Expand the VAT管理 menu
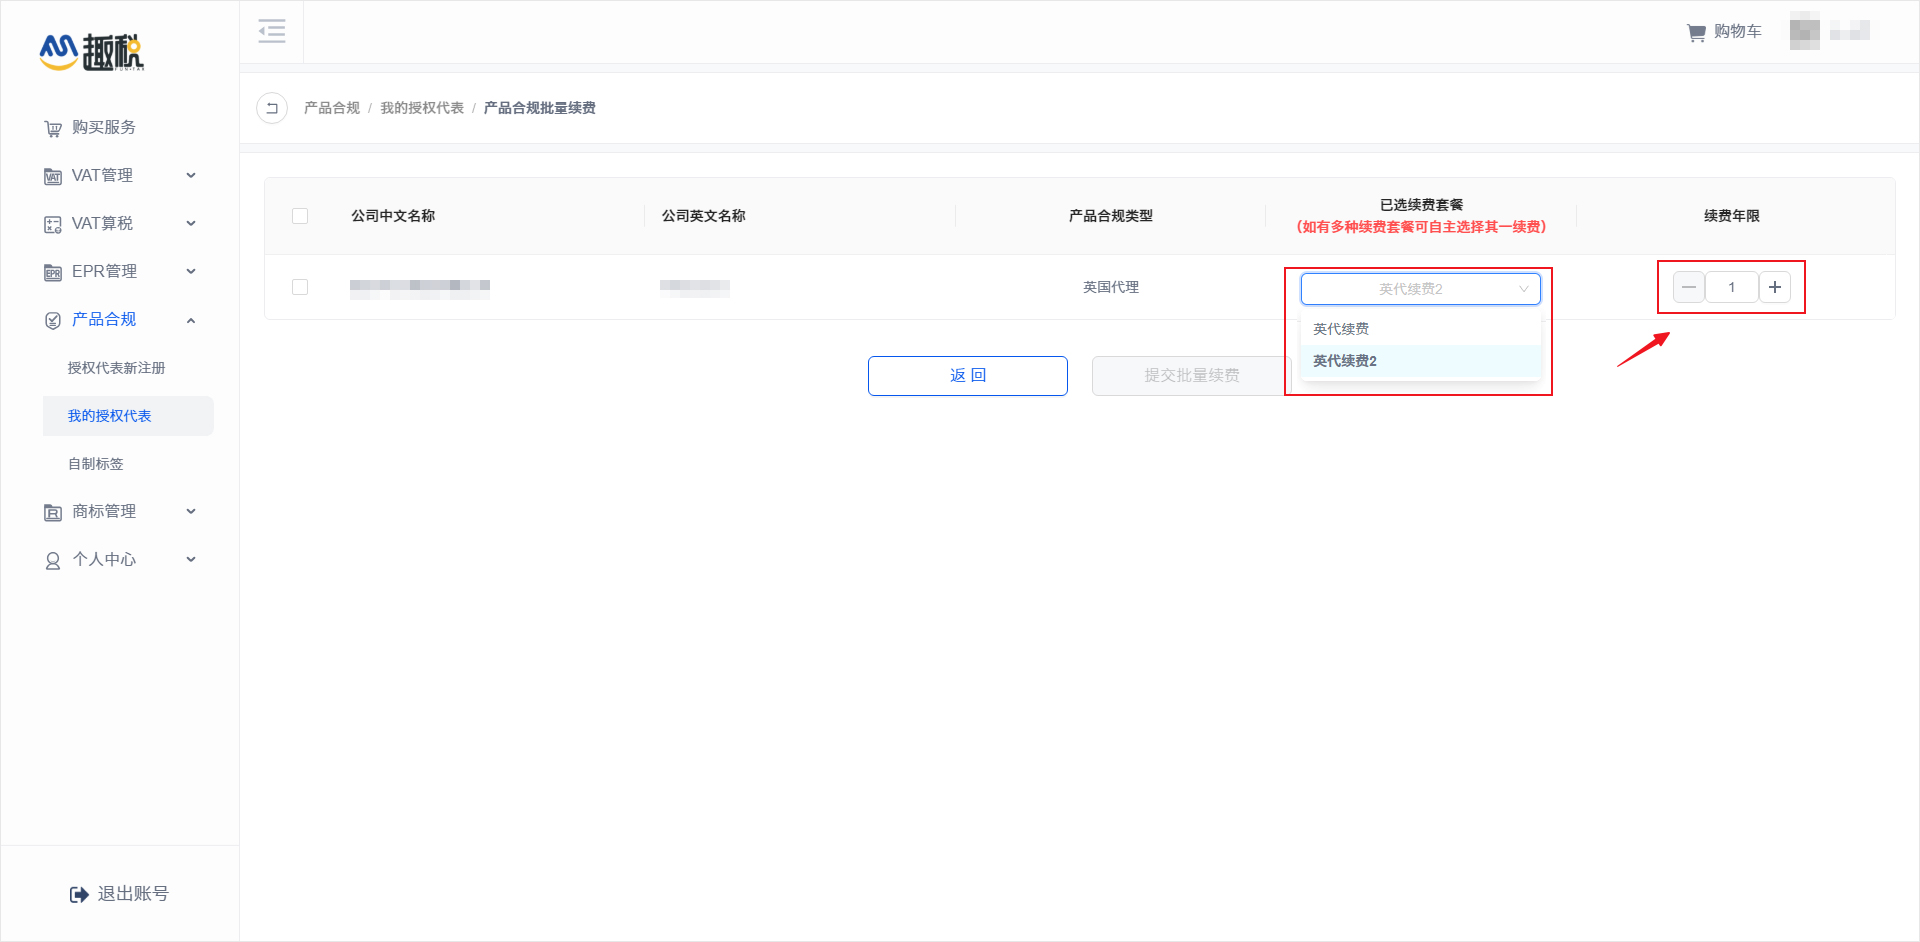The width and height of the screenshot is (1920, 942). pos(120,176)
